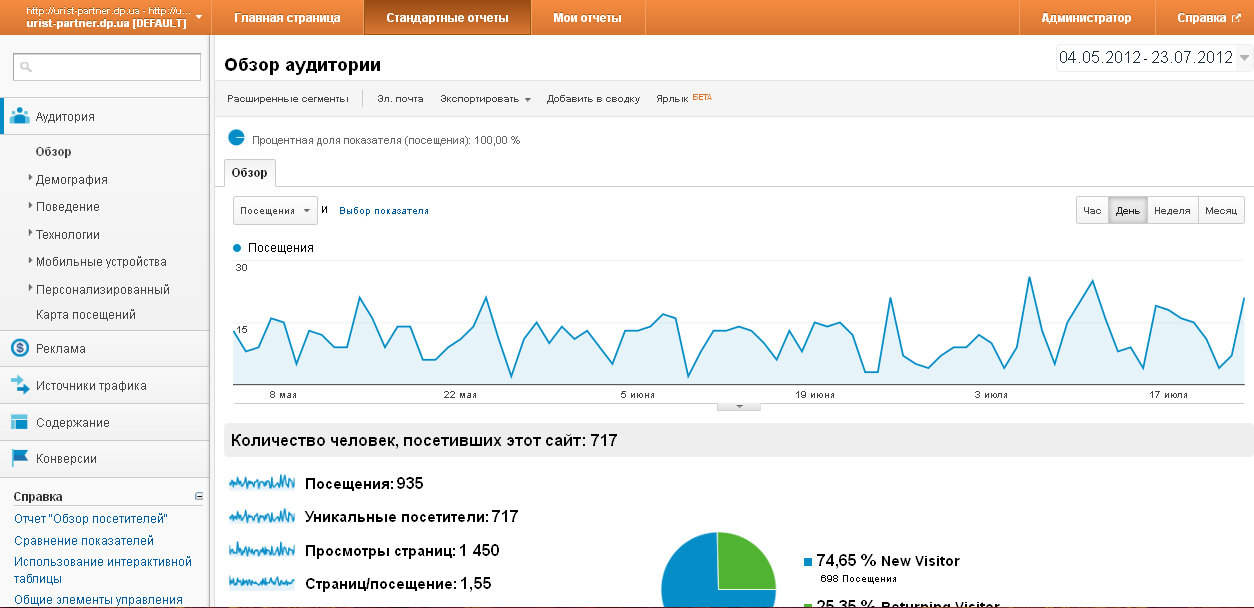Open the Администратор menu

[x=1086, y=18]
